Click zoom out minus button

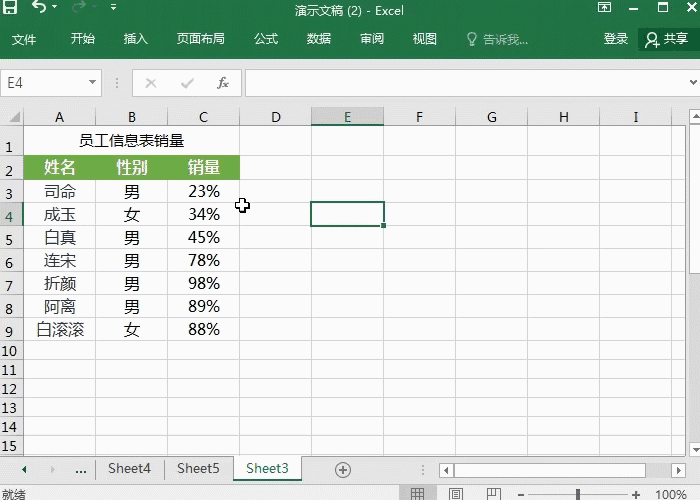(x=521, y=495)
